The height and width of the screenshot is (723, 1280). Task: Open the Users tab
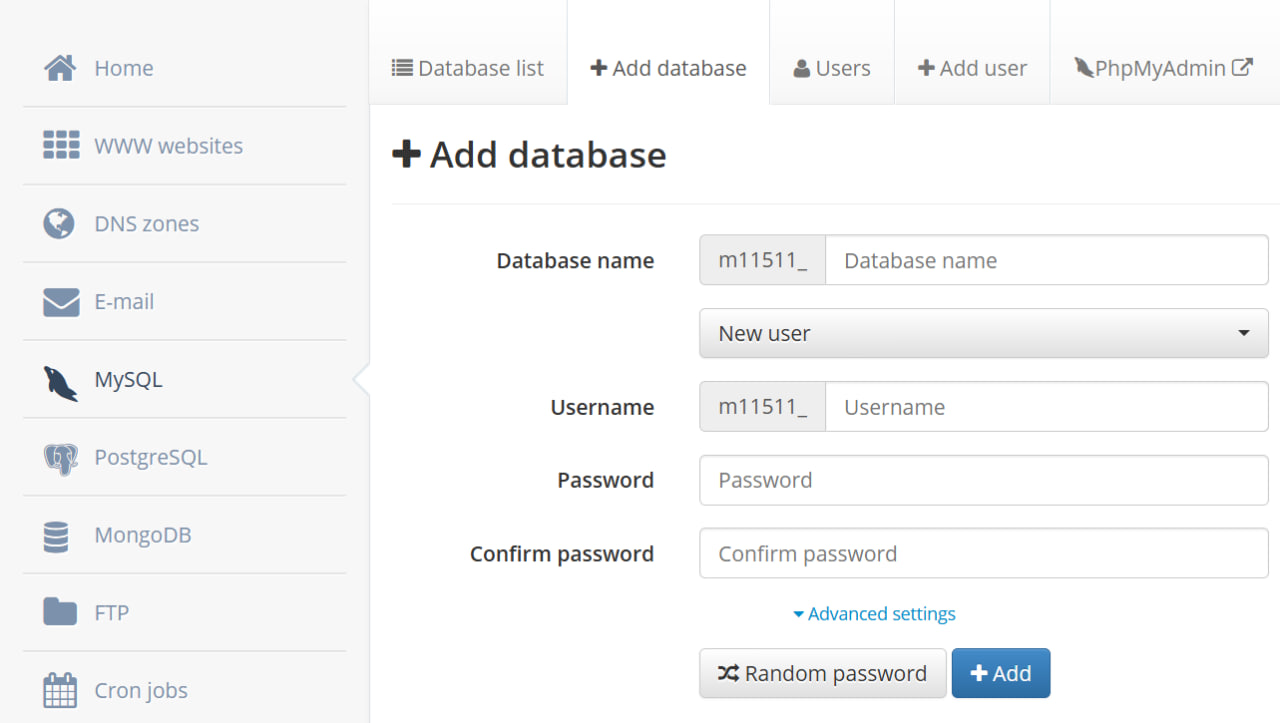(x=831, y=68)
